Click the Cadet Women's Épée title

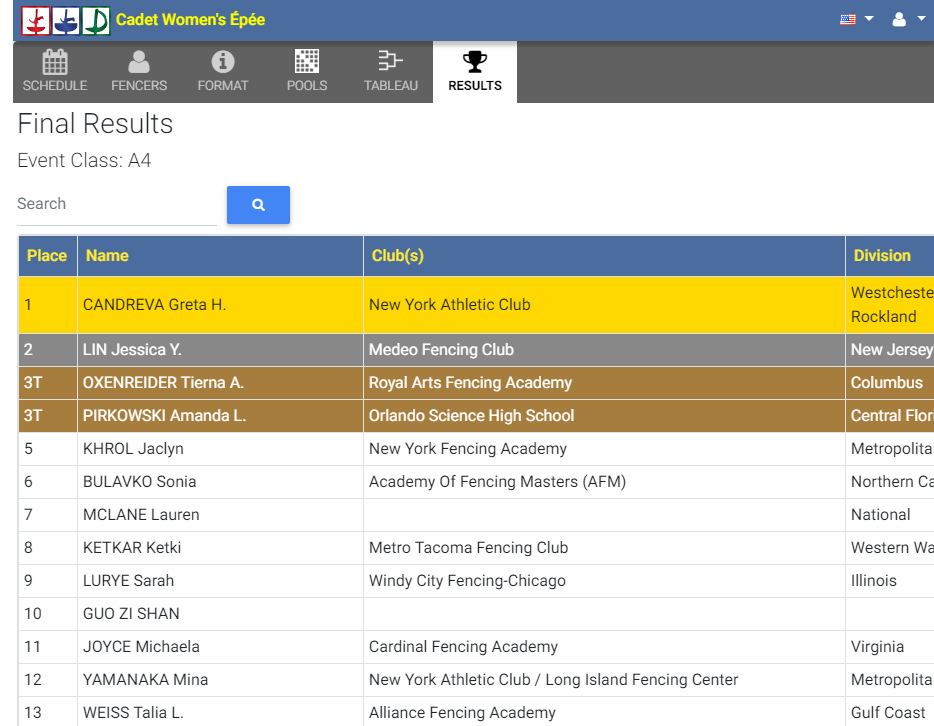190,20
